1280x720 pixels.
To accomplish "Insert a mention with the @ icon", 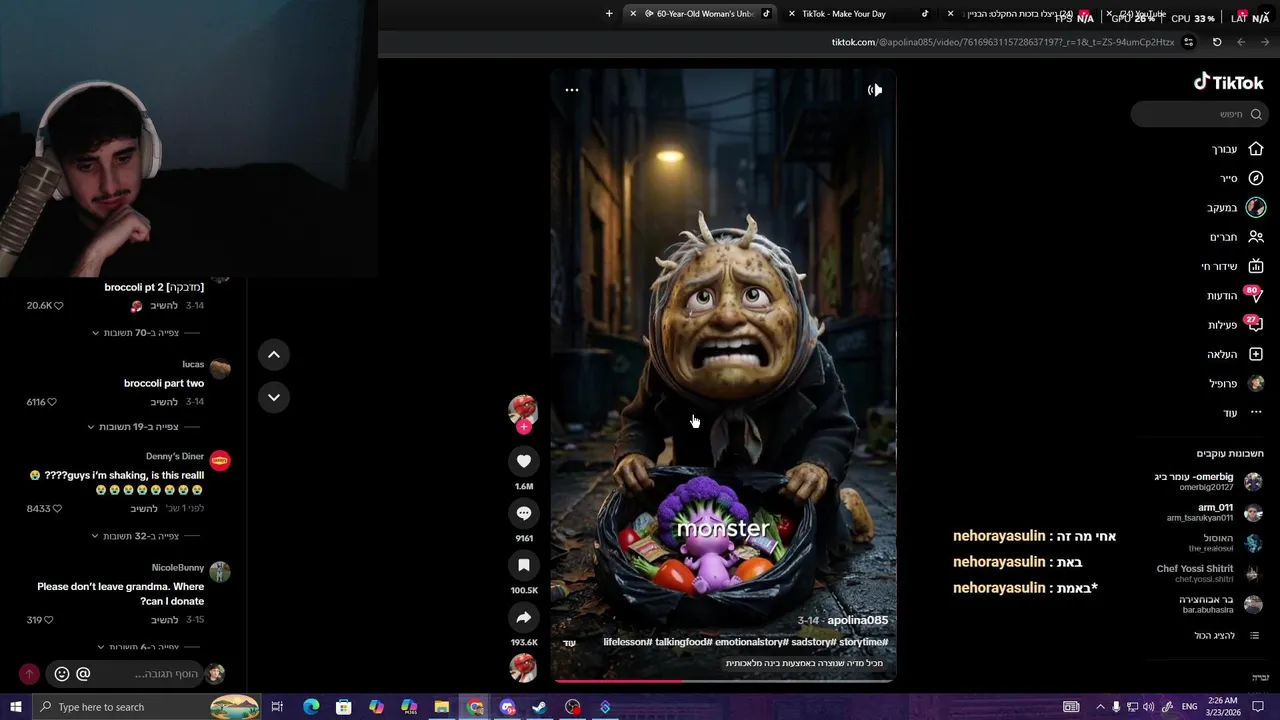I will point(83,674).
